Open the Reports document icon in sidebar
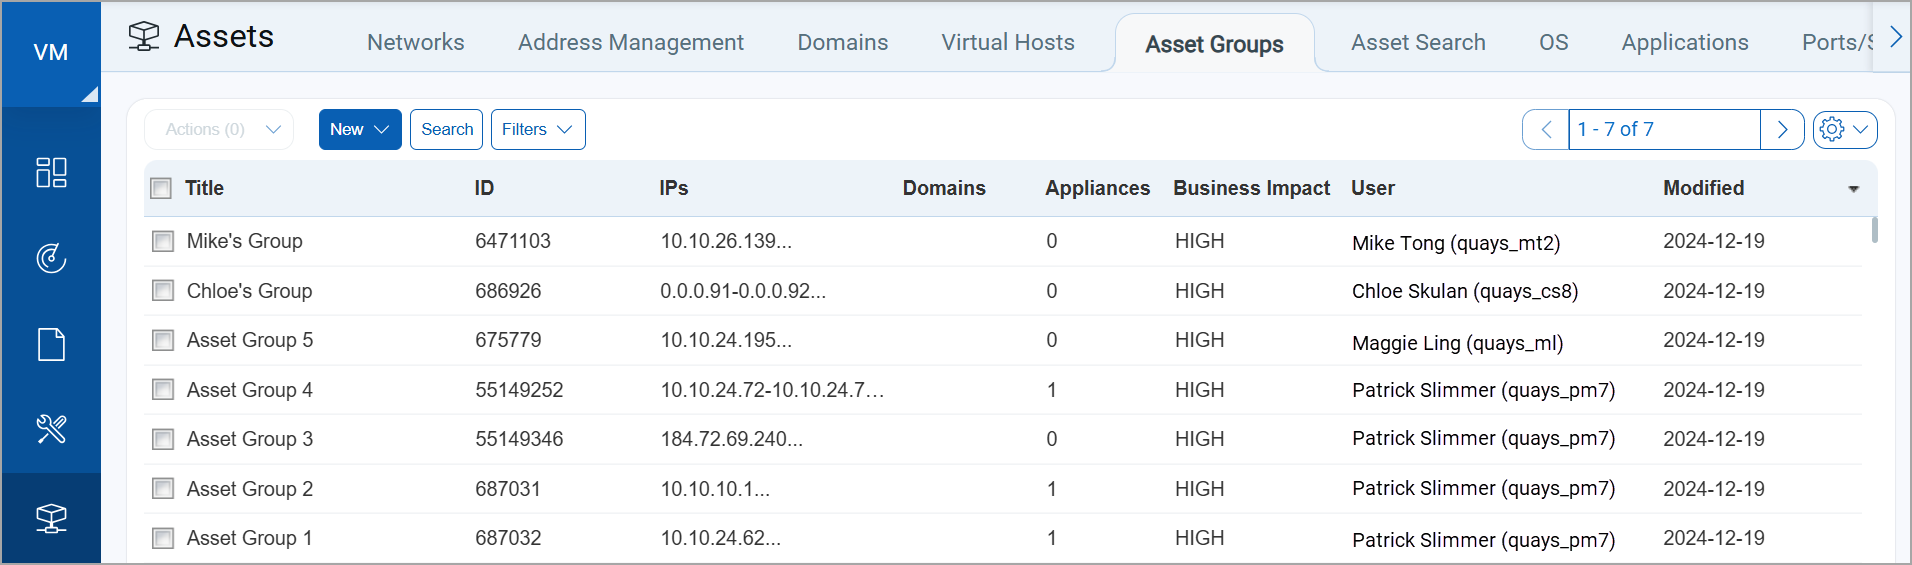The width and height of the screenshot is (1912, 565). 51,344
